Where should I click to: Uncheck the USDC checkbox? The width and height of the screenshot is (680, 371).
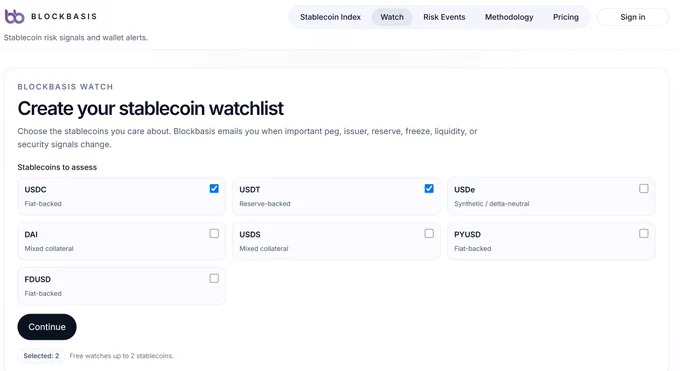coord(214,188)
